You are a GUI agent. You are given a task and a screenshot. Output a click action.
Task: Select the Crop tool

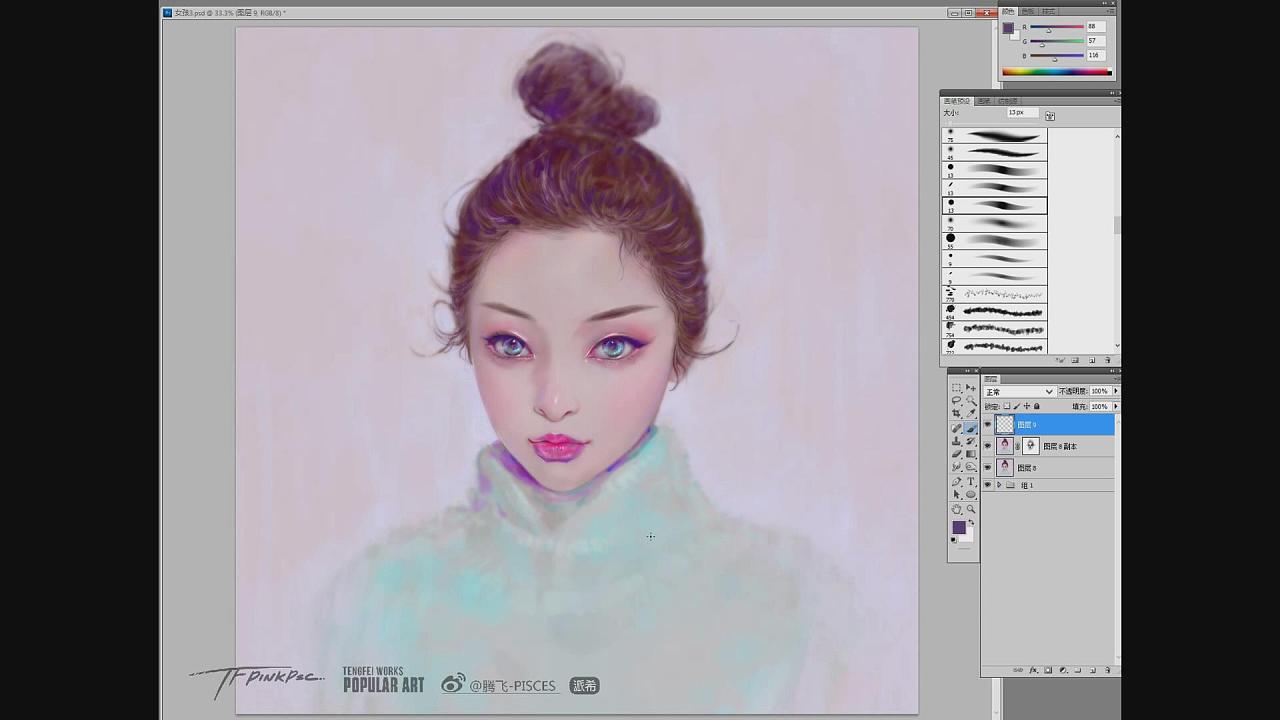pyautogui.click(x=956, y=413)
